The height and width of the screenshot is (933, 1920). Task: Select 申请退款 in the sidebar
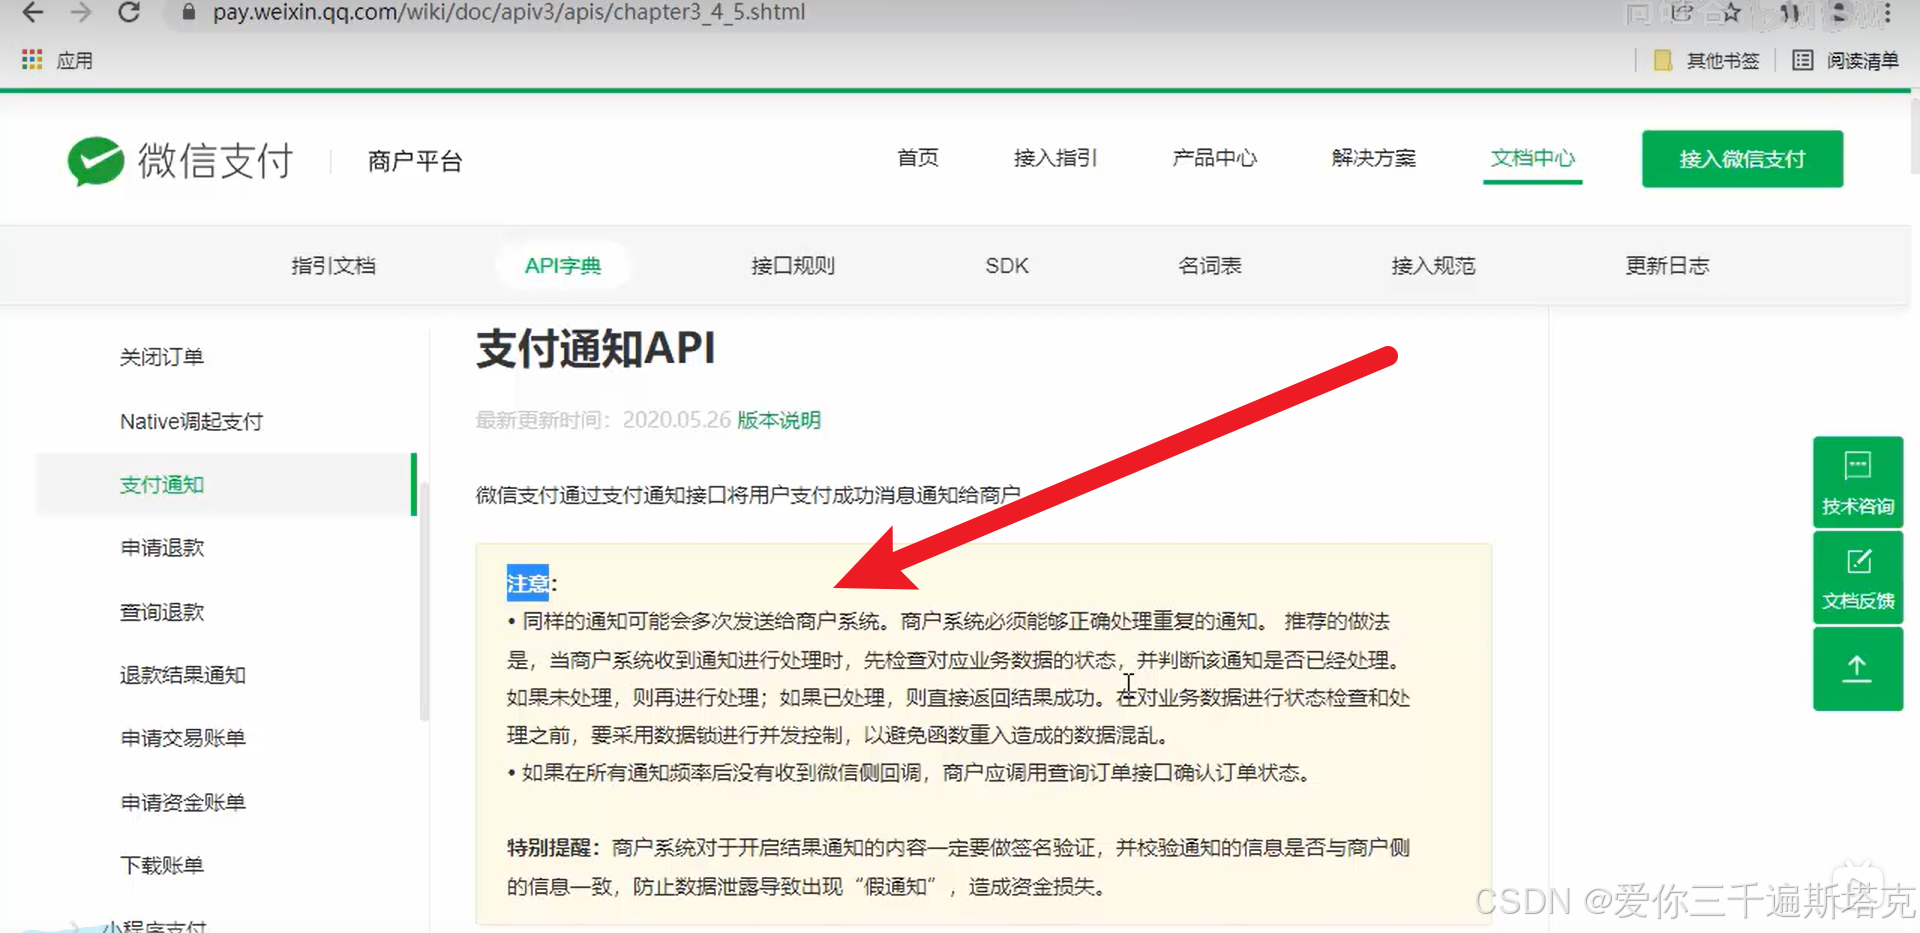162,548
